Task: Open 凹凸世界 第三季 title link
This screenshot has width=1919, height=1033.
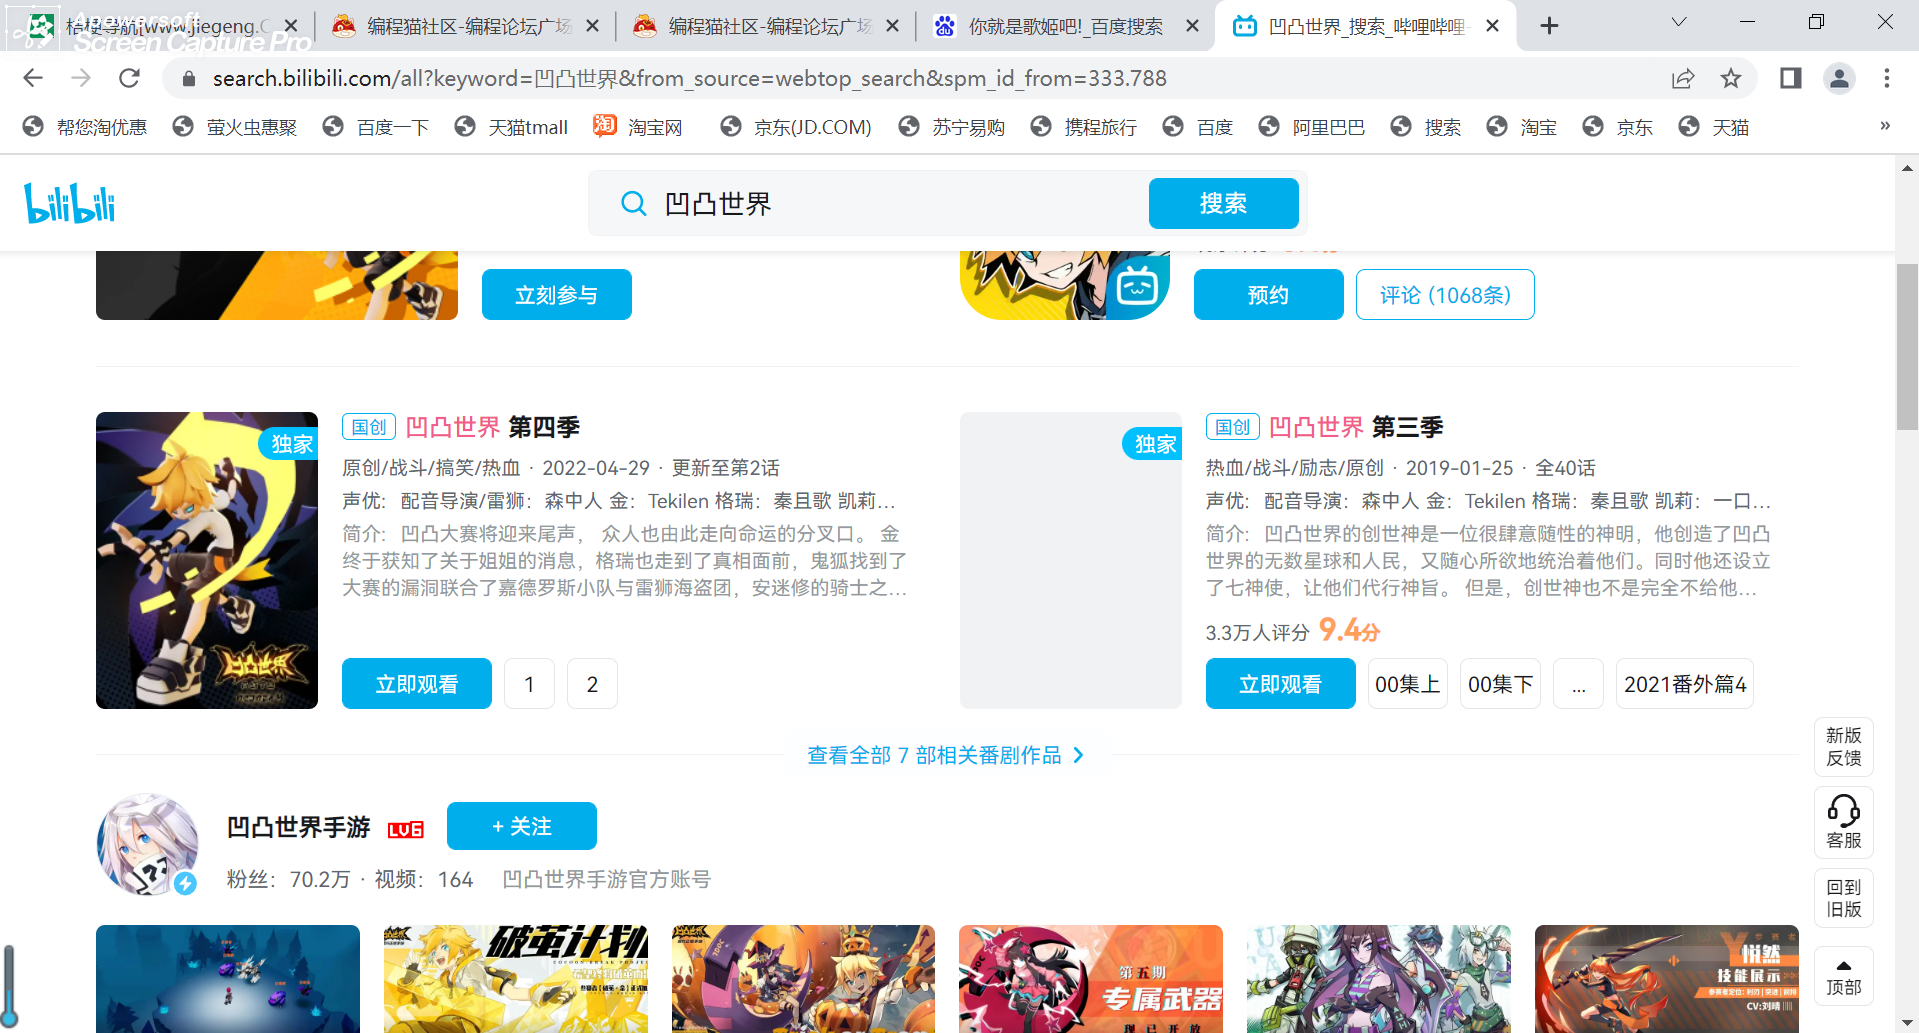Action: tap(1356, 427)
